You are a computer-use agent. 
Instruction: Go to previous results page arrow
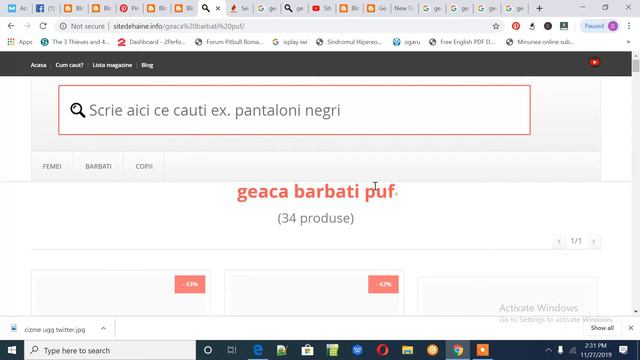559,242
